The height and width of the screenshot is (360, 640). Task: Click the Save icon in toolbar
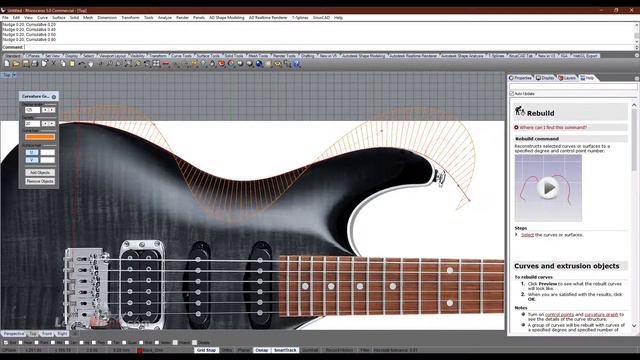25,64
